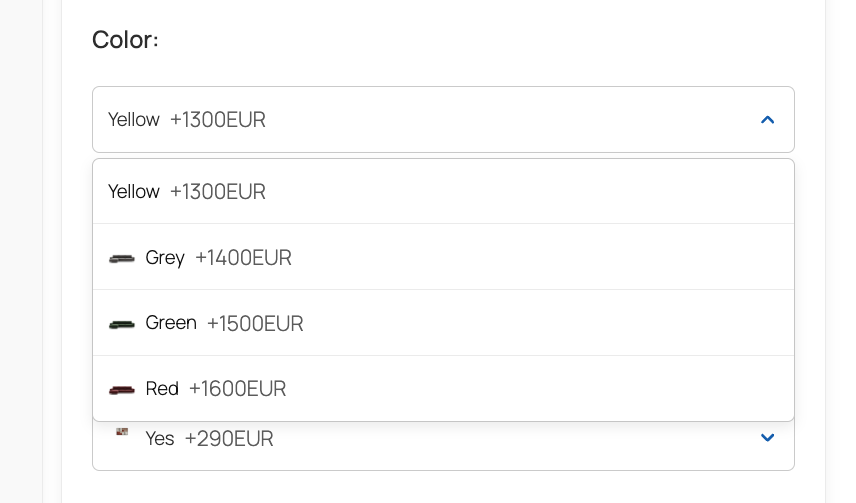Image resolution: width=856 pixels, height=503 pixels.
Task: Choose the Yellow option in the open list
Action: pyautogui.click(x=134, y=191)
